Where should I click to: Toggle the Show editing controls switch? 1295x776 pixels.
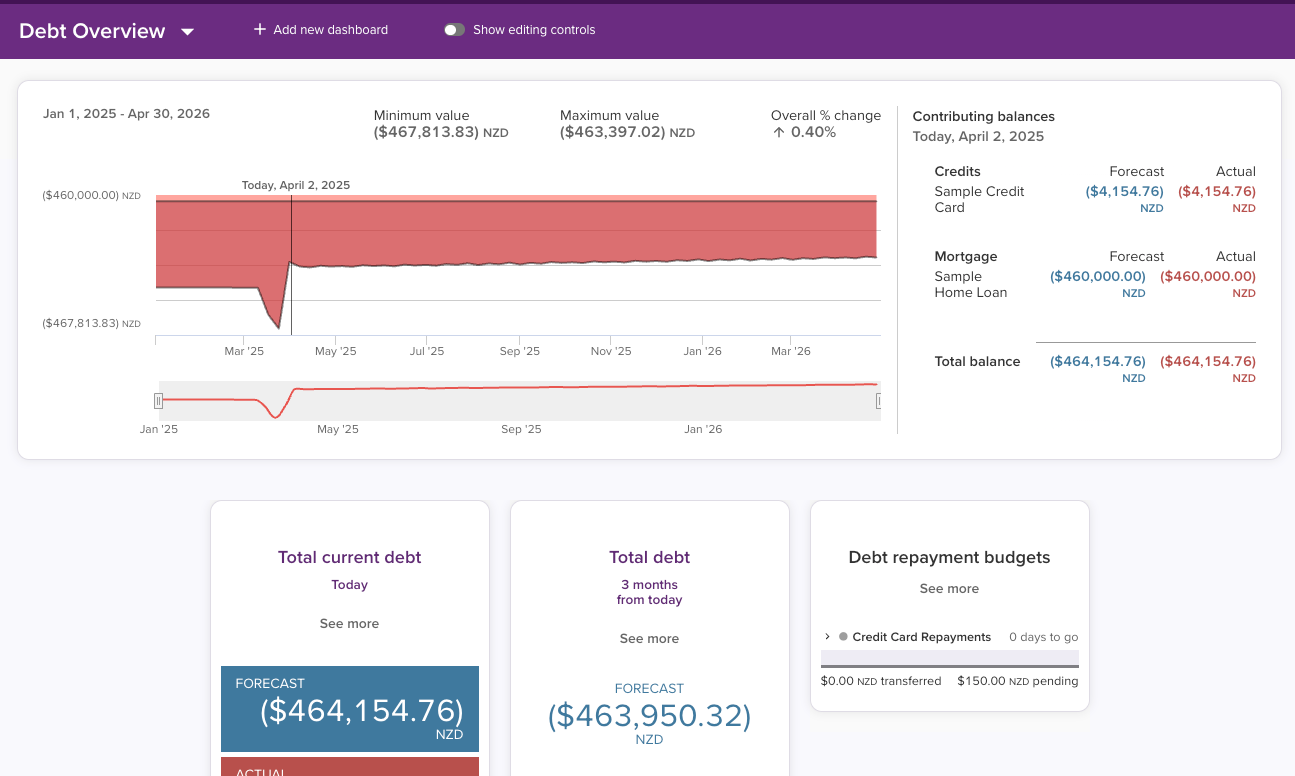(455, 30)
